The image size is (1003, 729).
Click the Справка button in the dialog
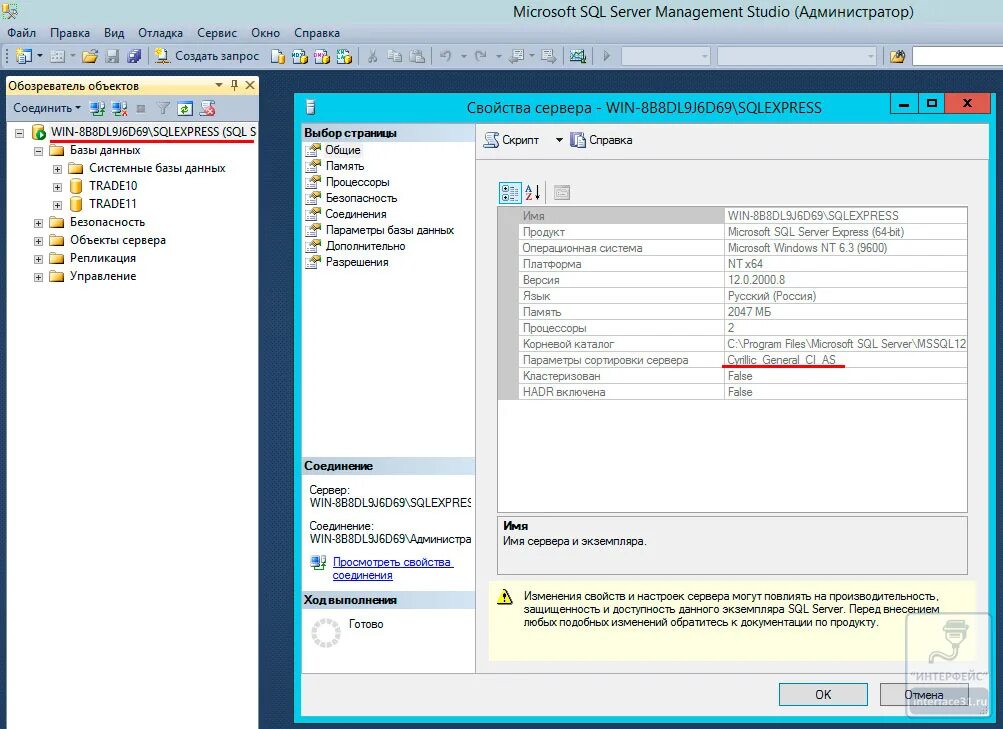coord(601,140)
